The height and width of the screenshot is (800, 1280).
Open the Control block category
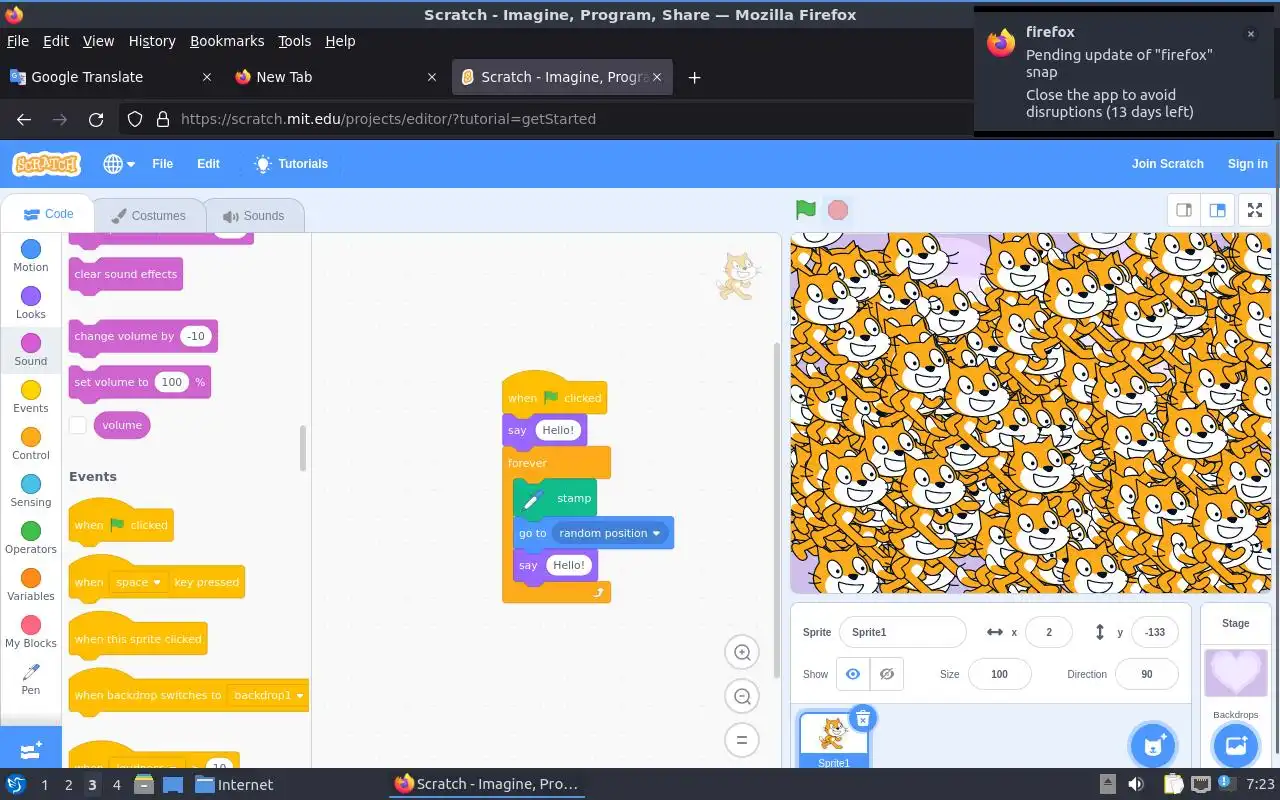click(31, 444)
